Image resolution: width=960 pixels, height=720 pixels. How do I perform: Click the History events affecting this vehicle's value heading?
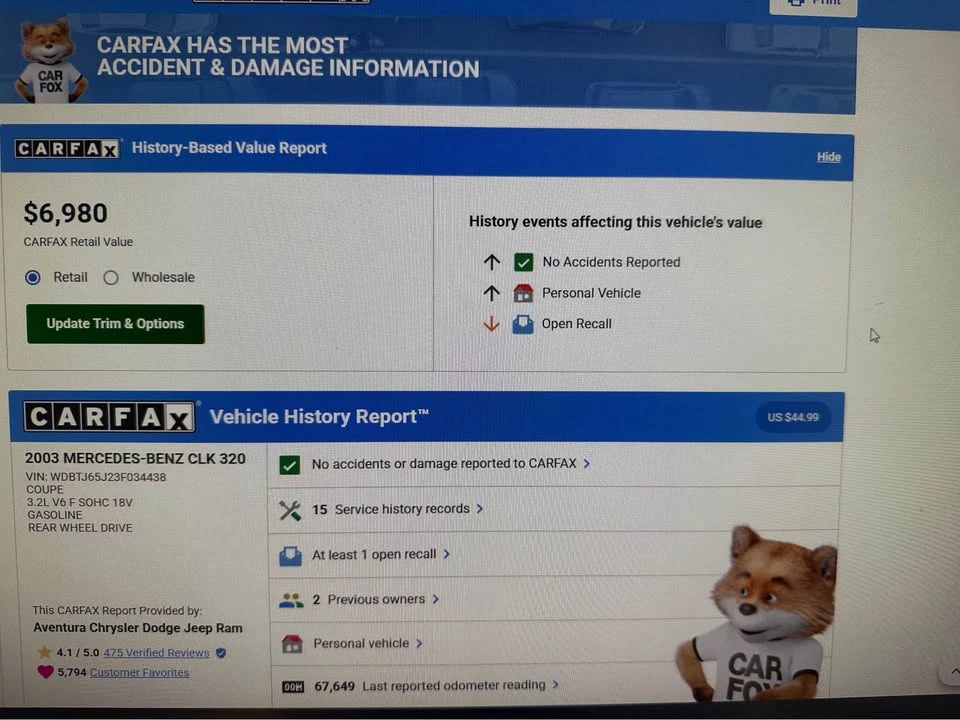coord(615,222)
